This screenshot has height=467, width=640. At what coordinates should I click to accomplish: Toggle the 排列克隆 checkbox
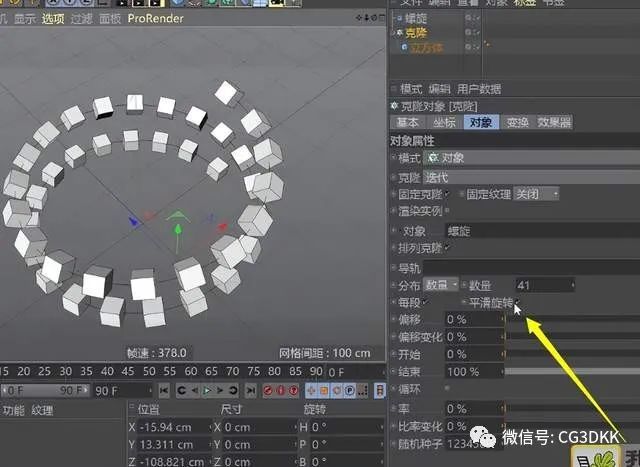pos(447,247)
